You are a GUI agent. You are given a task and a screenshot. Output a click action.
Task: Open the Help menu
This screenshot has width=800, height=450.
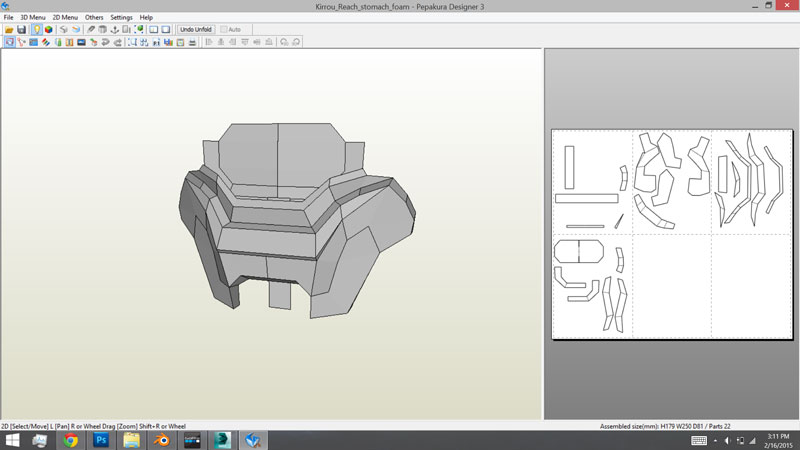(x=146, y=17)
